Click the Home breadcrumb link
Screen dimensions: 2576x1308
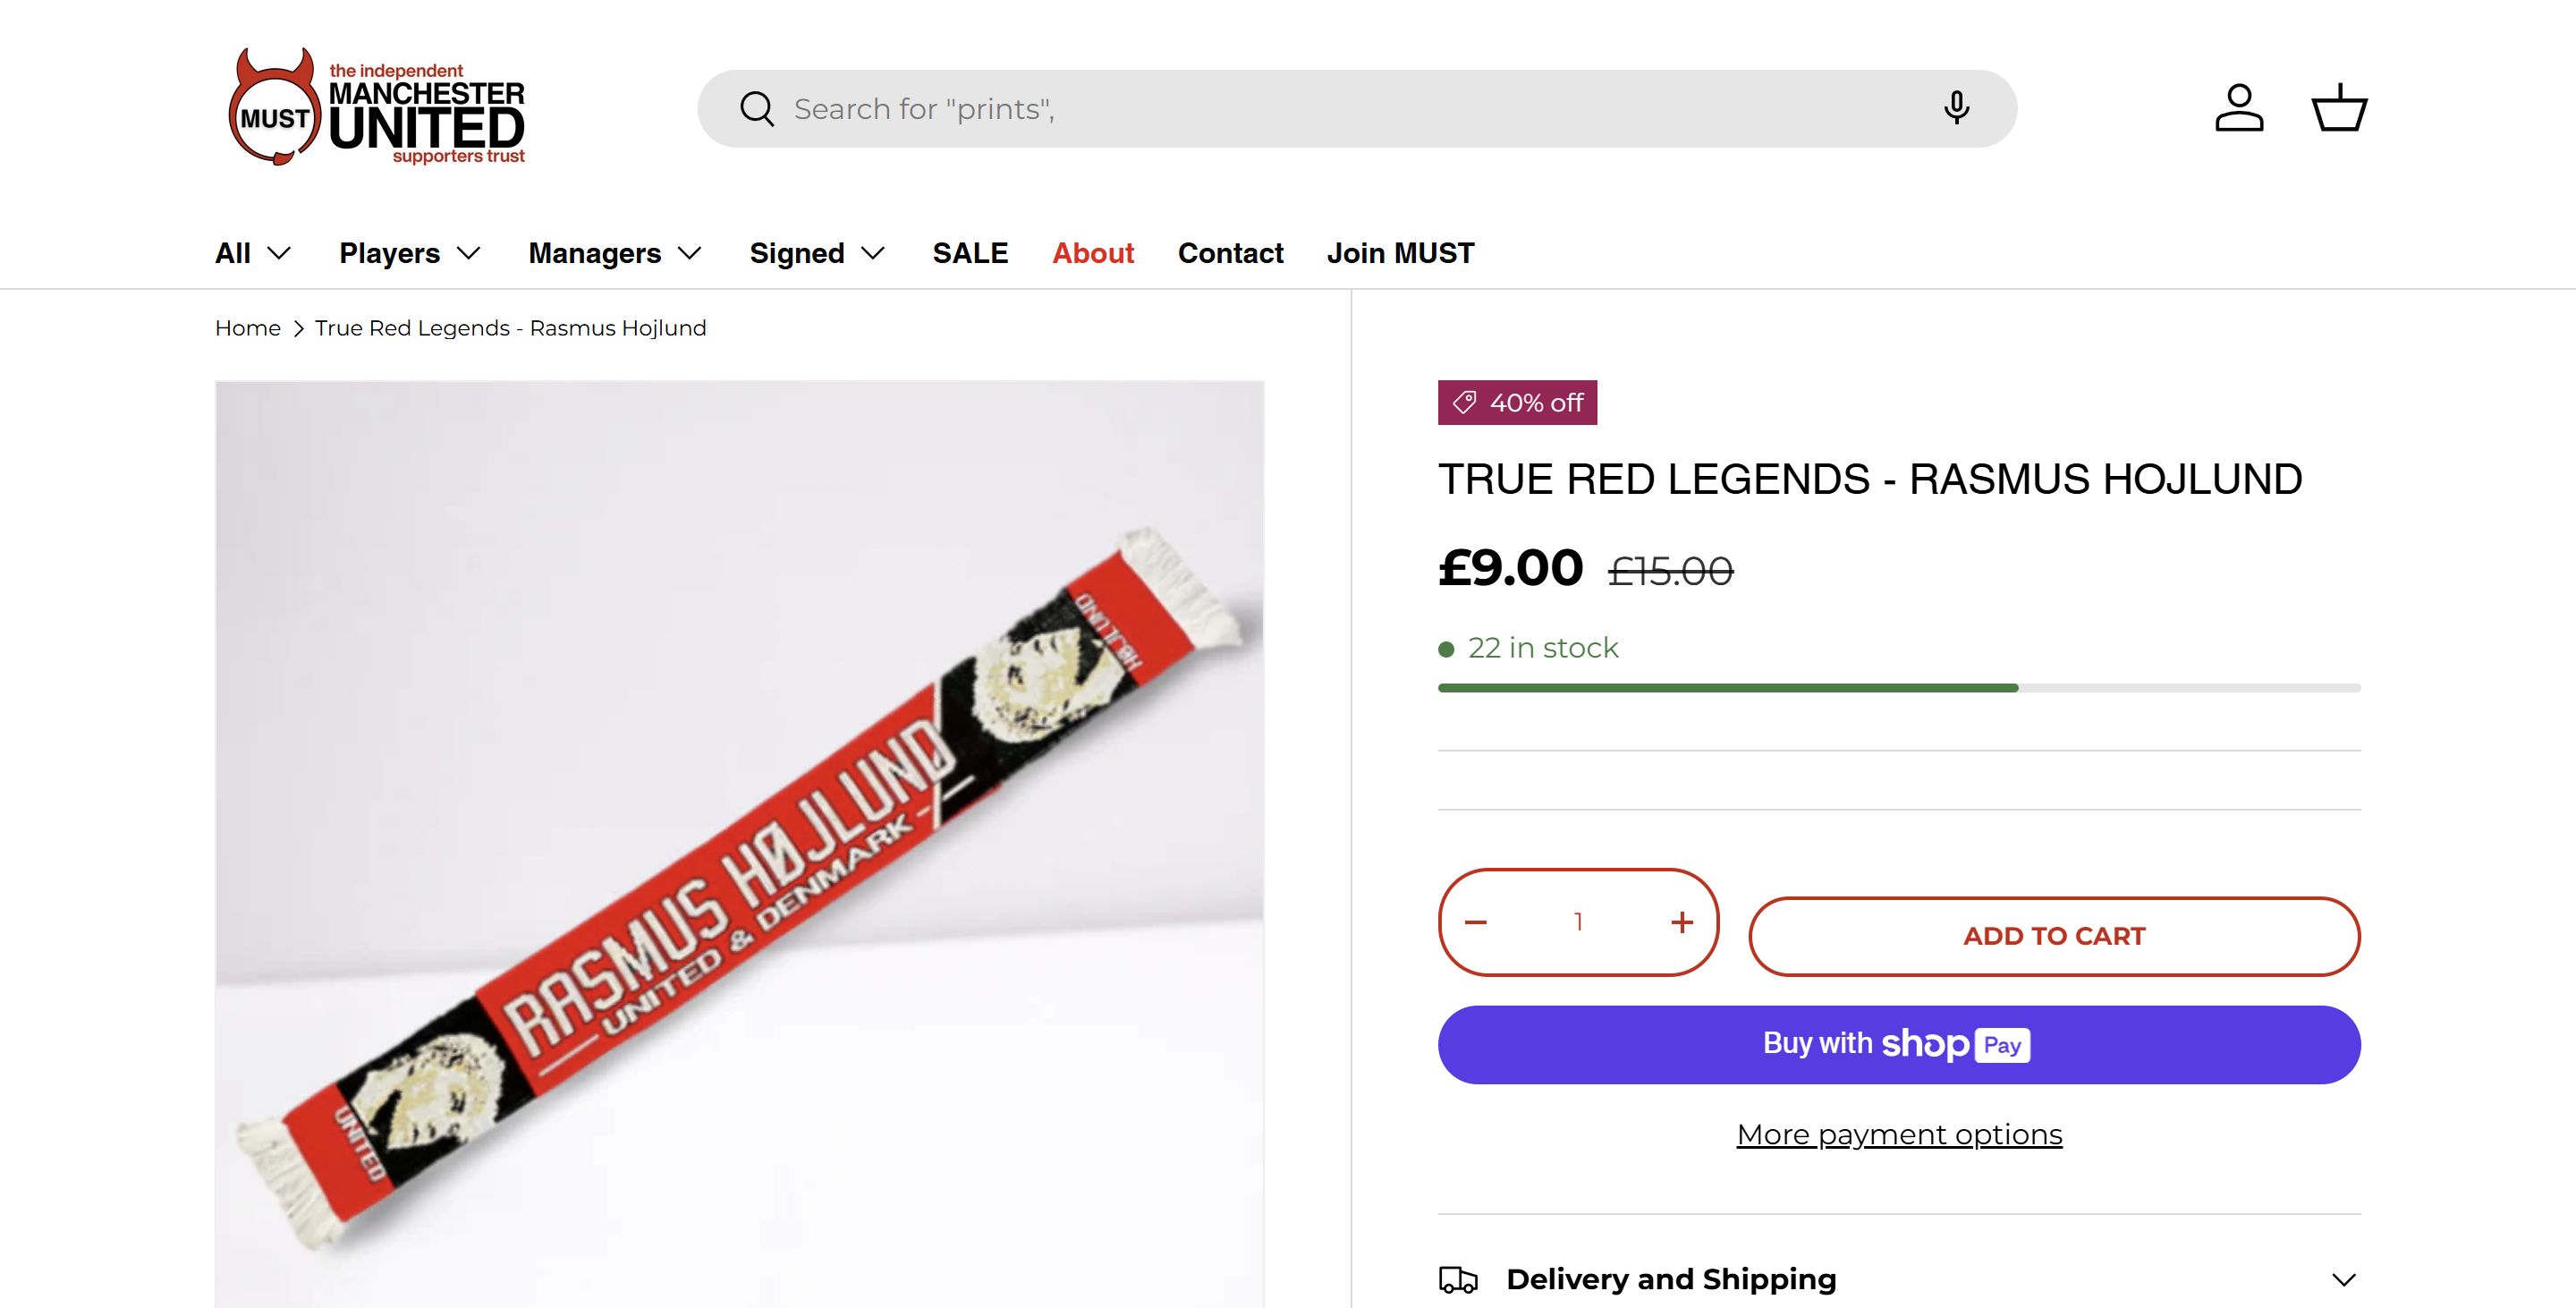pyautogui.click(x=248, y=328)
